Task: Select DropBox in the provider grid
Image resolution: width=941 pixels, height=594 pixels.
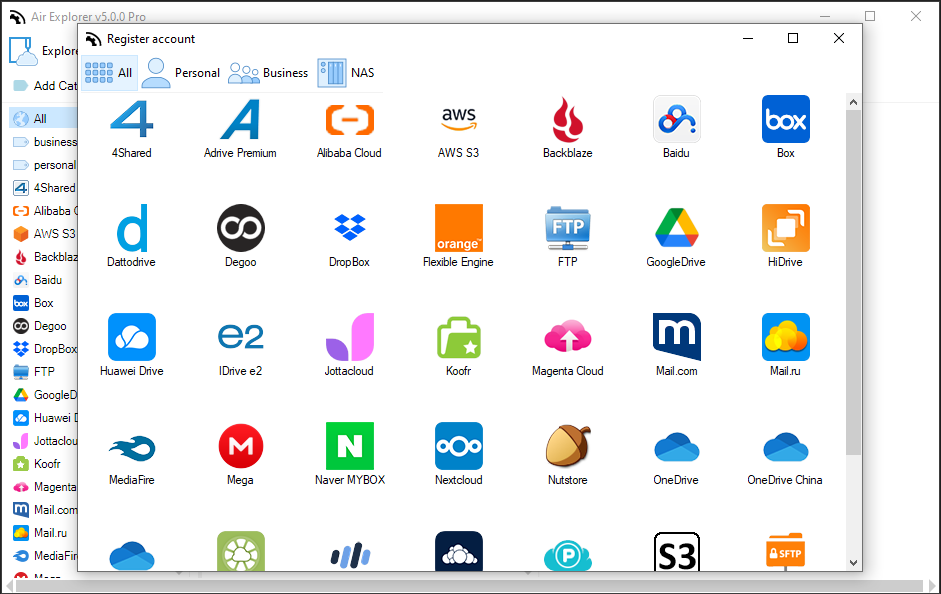Action: pyautogui.click(x=349, y=229)
